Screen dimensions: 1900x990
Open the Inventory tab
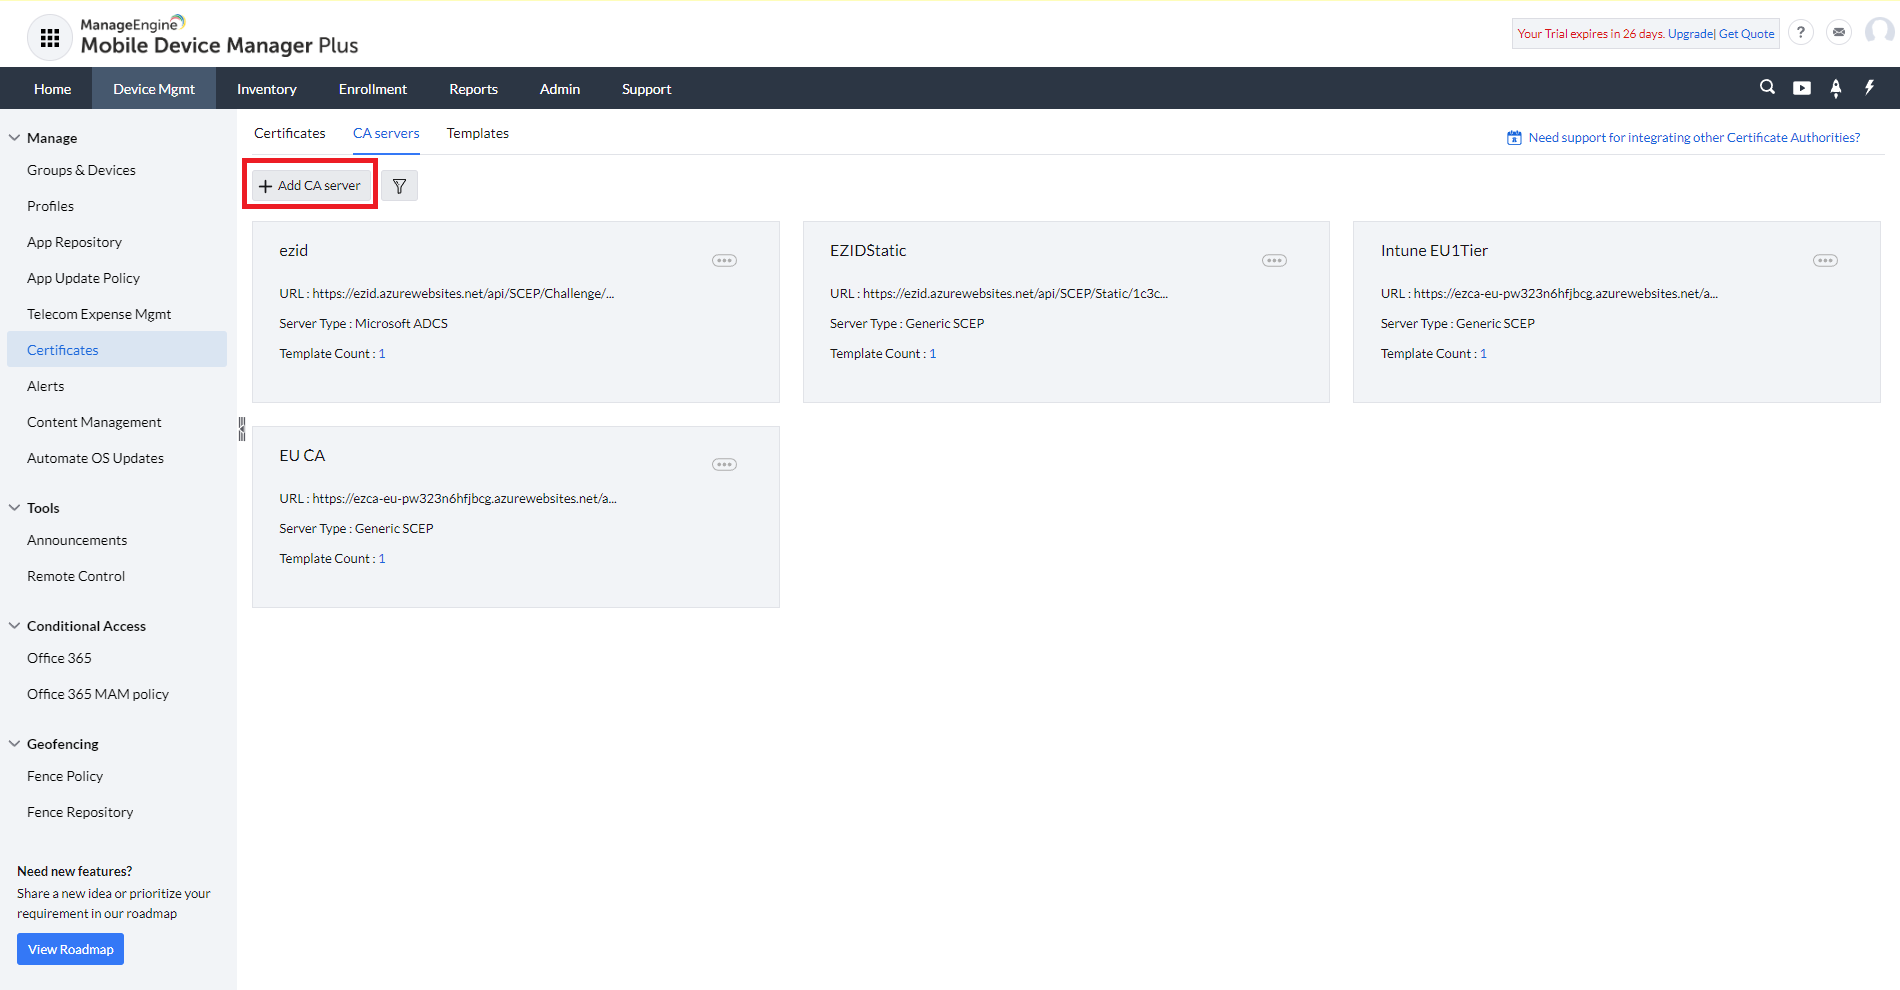coord(267,89)
